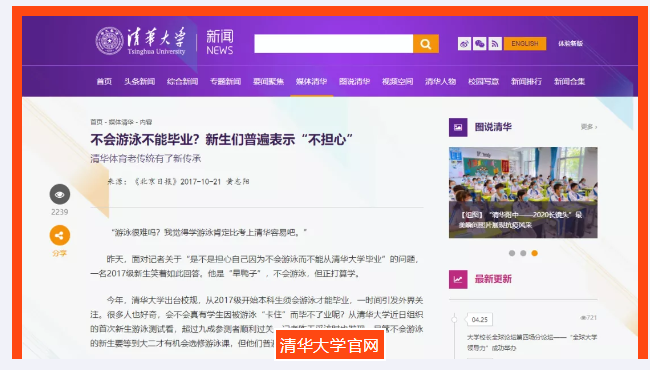Click the orange search magnifier button
Viewport: 650px width, 370px height.
tap(426, 44)
